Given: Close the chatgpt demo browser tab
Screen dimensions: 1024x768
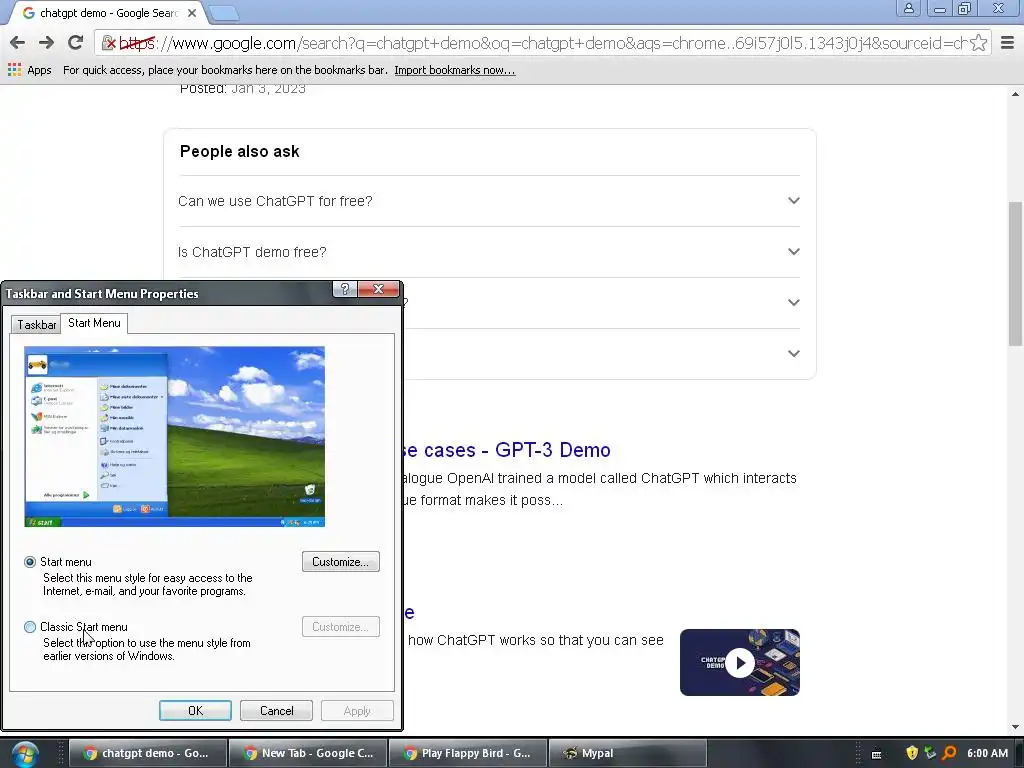Looking at the screenshot, I should click(191, 13).
